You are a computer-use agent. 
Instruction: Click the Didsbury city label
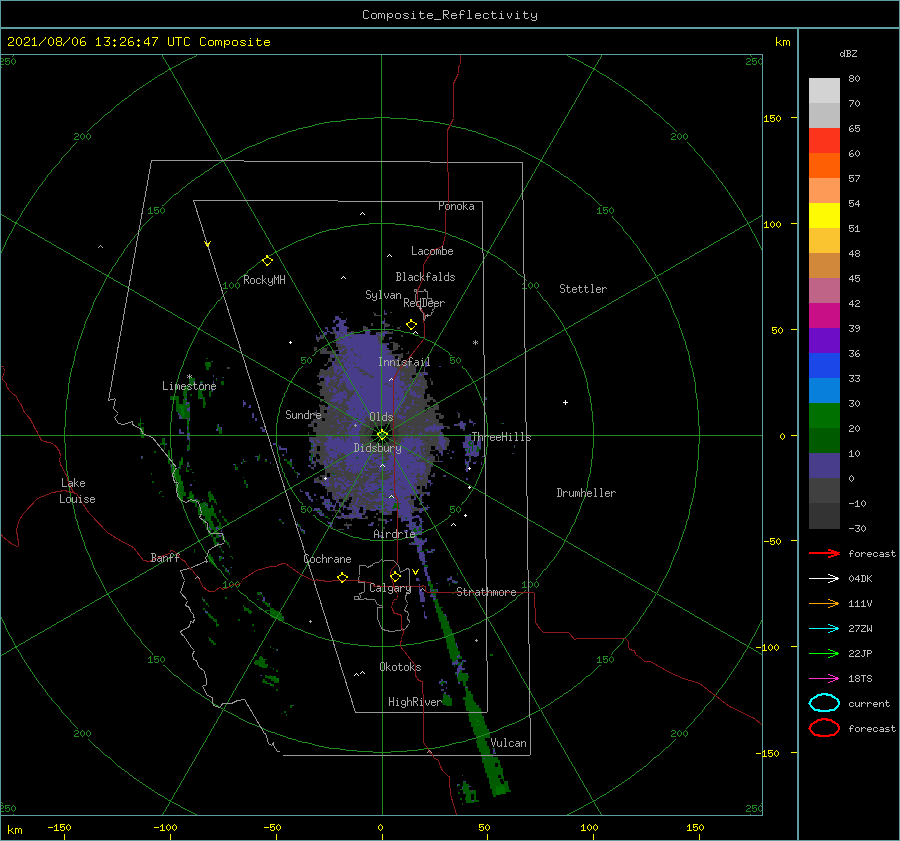(377, 448)
